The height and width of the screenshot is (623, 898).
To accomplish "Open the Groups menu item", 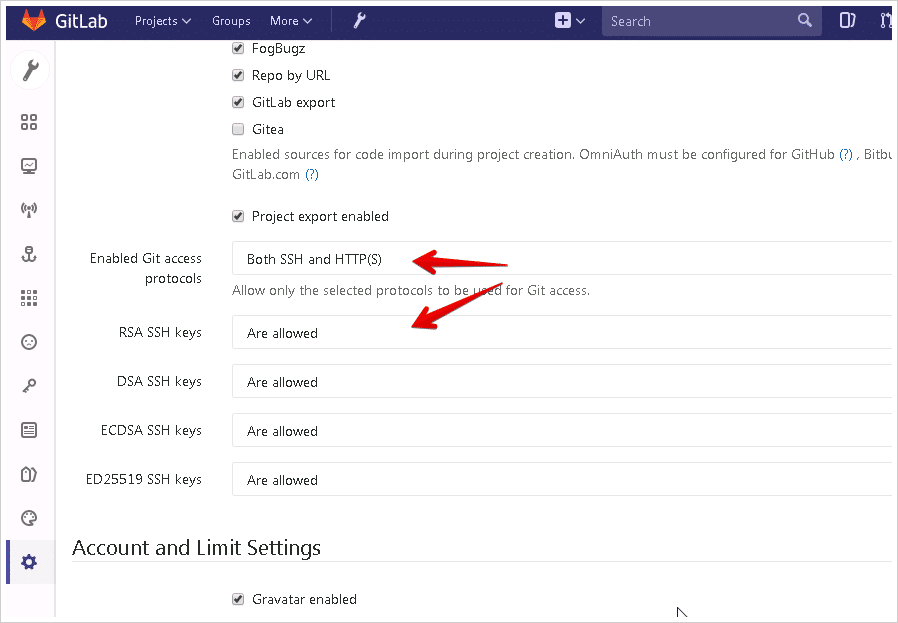I will click(231, 21).
